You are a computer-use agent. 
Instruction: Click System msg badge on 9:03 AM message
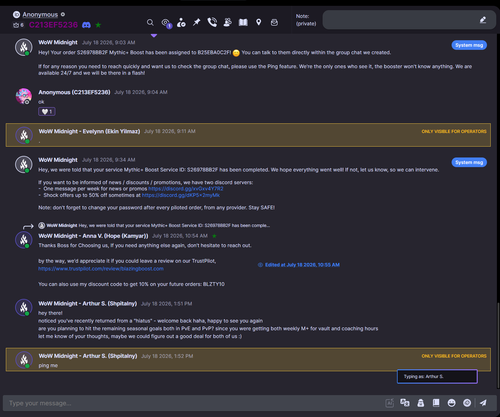point(469,45)
